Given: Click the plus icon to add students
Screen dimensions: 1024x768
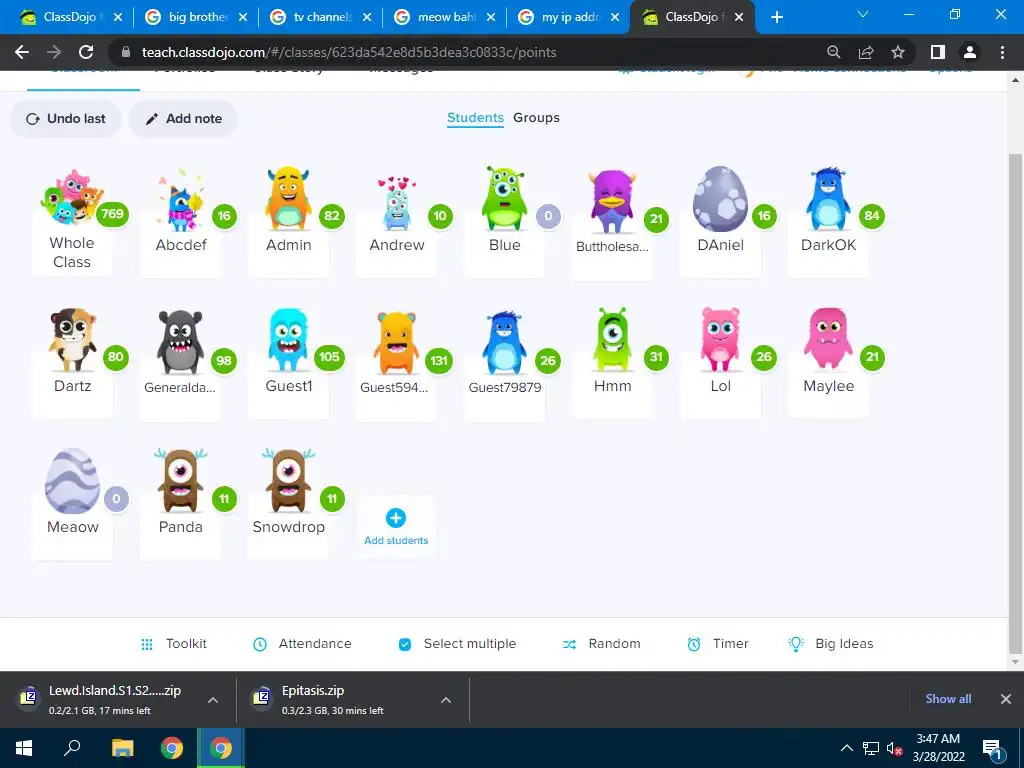Looking at the screenshot, I should pos(396,518).
